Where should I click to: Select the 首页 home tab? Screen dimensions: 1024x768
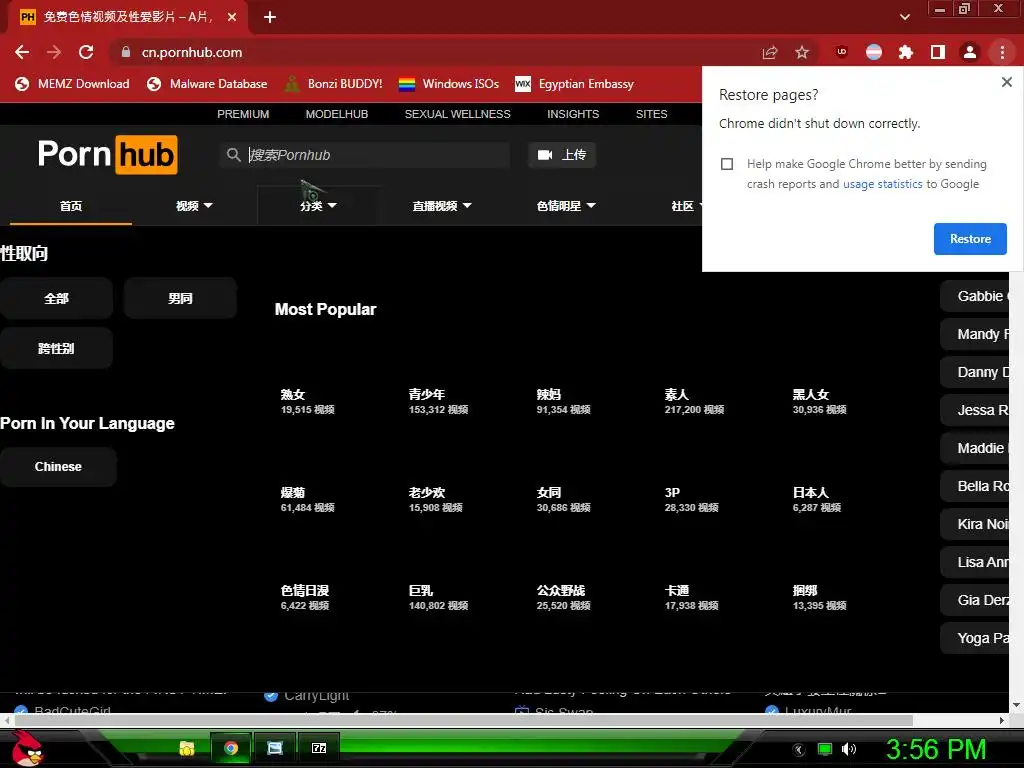71,206
